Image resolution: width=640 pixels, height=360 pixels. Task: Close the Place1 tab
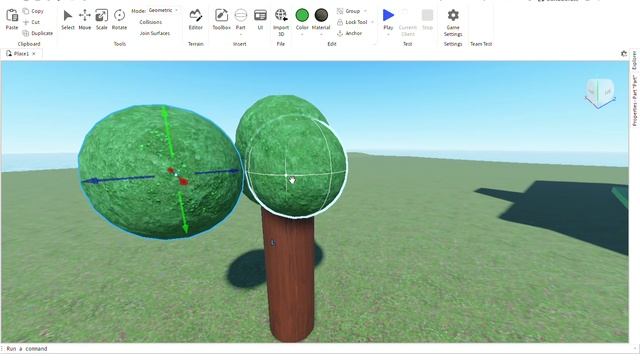point(34,53)
